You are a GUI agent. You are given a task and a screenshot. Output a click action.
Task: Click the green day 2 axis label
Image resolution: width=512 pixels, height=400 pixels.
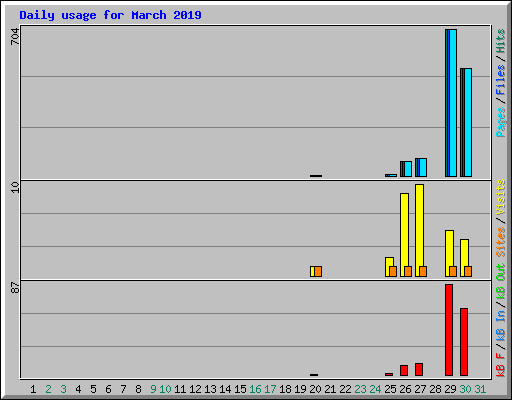[48, 389]
